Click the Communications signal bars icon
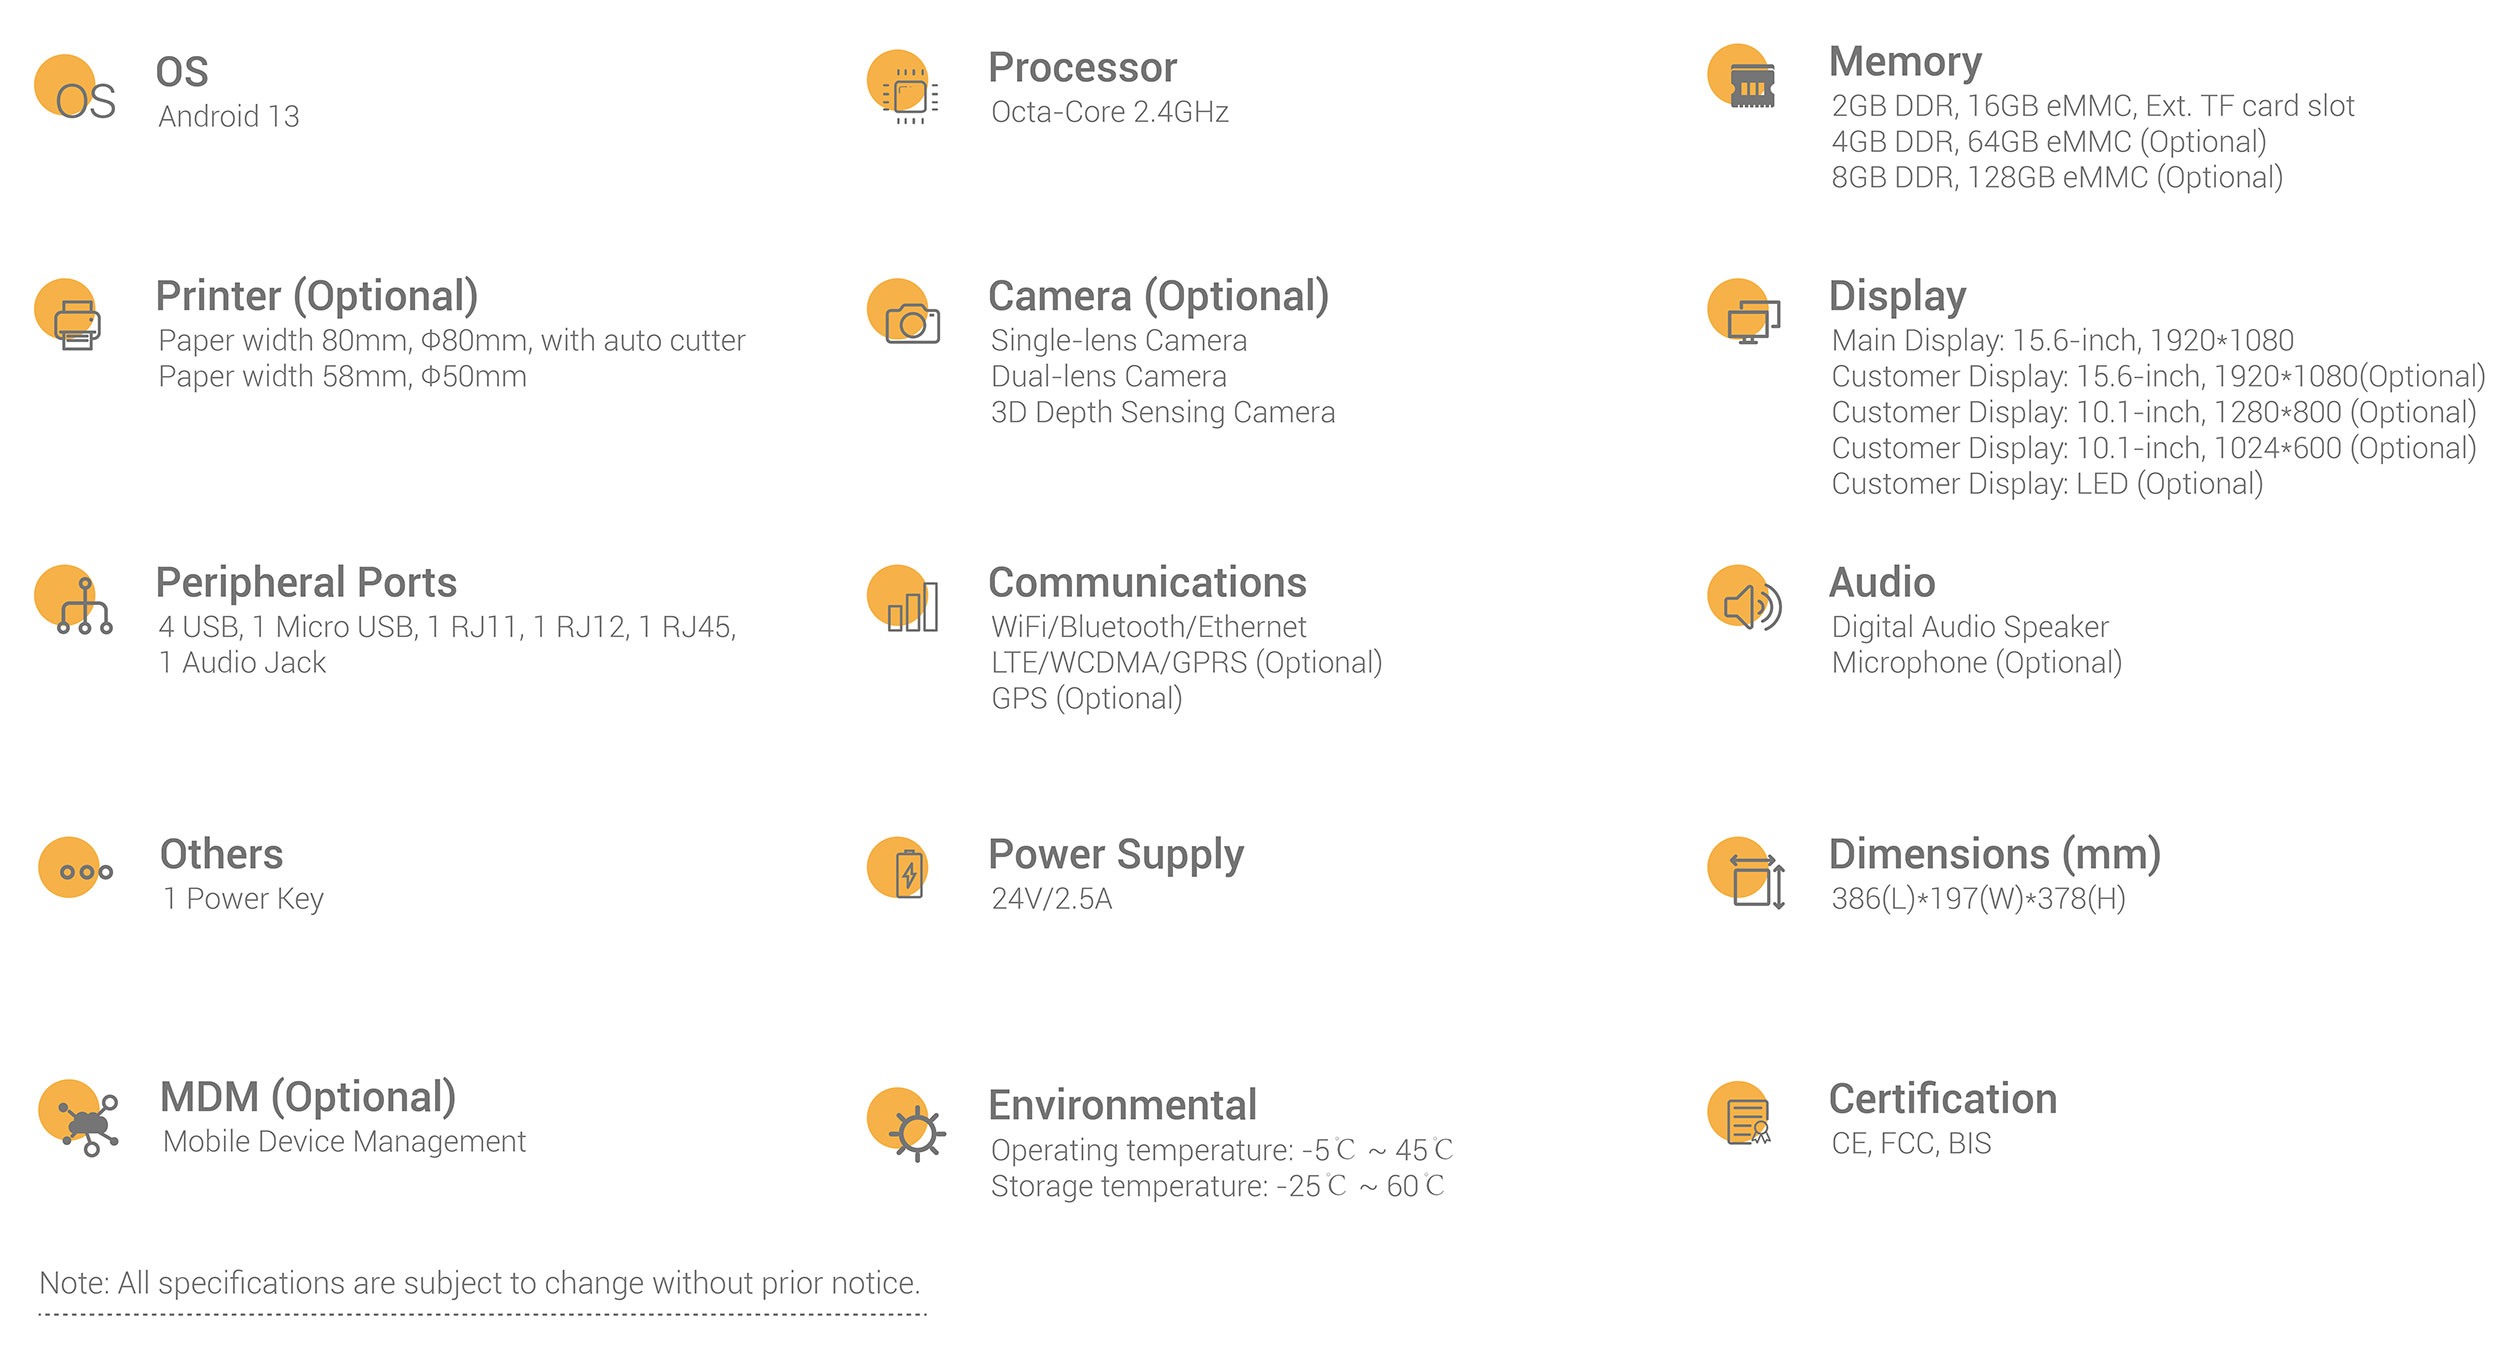The width and height of the screenshot is (2520, 1347). tap(903, 599)
